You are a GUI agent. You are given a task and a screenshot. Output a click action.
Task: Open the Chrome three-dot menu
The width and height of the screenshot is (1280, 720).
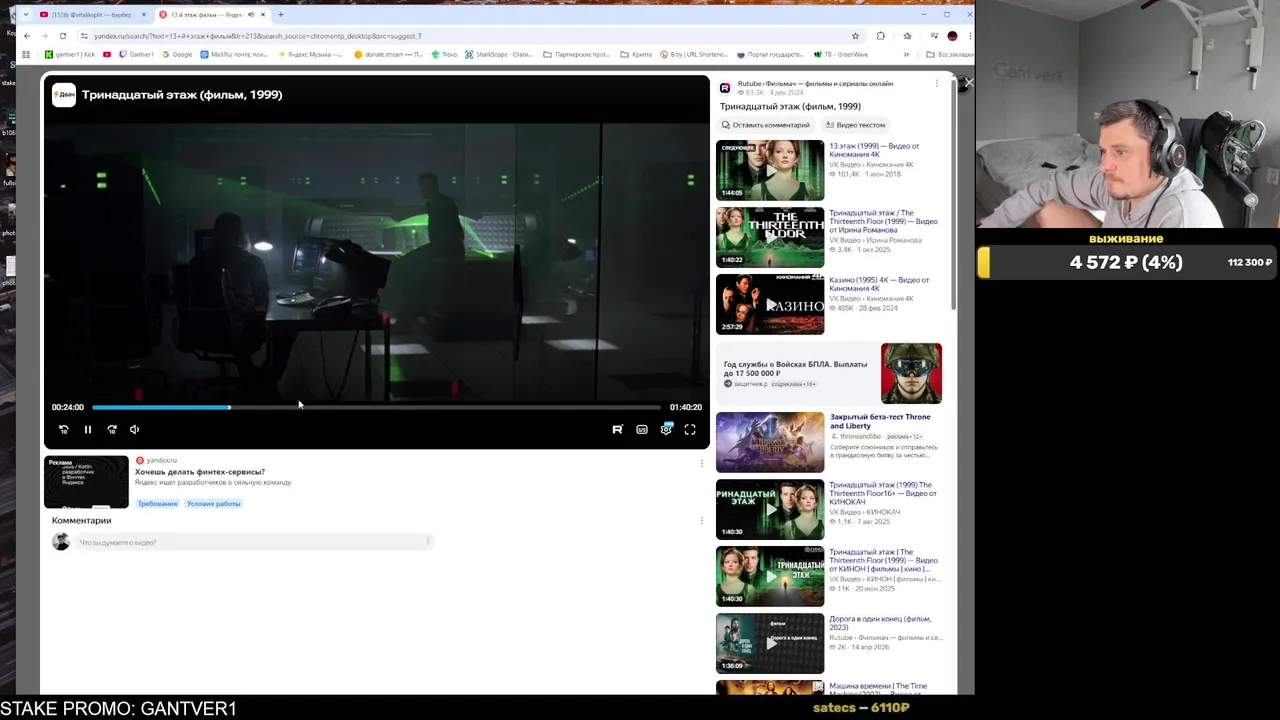pos(970,36)
